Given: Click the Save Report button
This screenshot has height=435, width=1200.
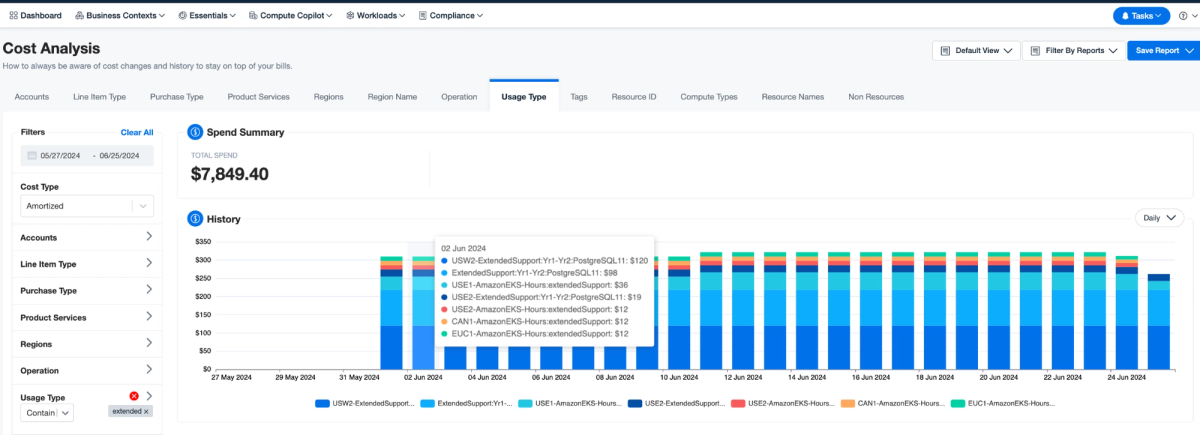Looking at the screenshot, I should 1159,50.
